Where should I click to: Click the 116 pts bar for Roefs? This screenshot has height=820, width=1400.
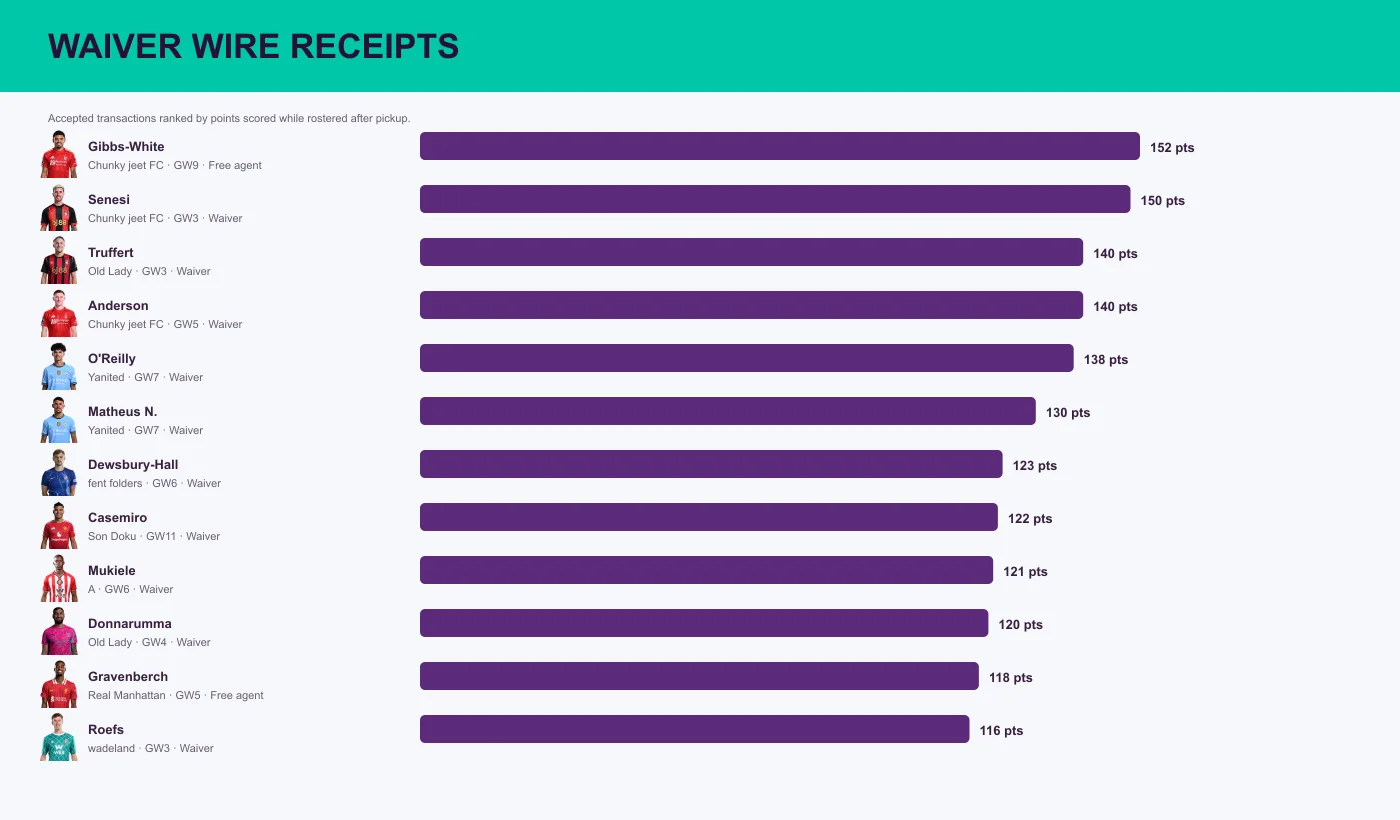tap(694, 729)
